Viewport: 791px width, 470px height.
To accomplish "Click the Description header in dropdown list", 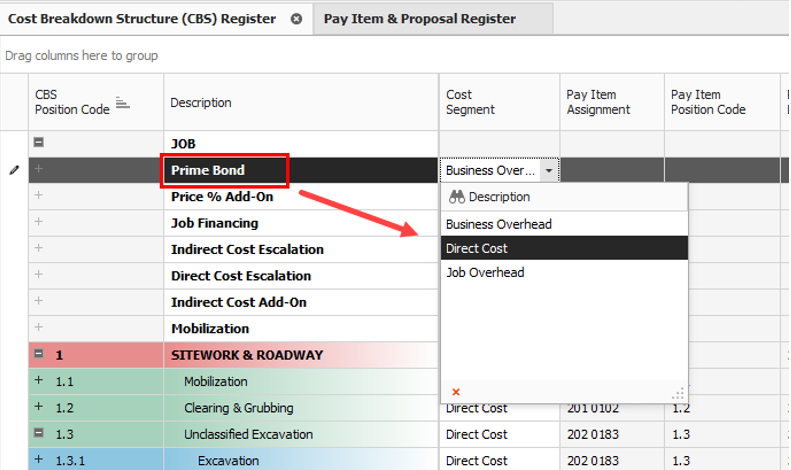I will coord(564,197).
